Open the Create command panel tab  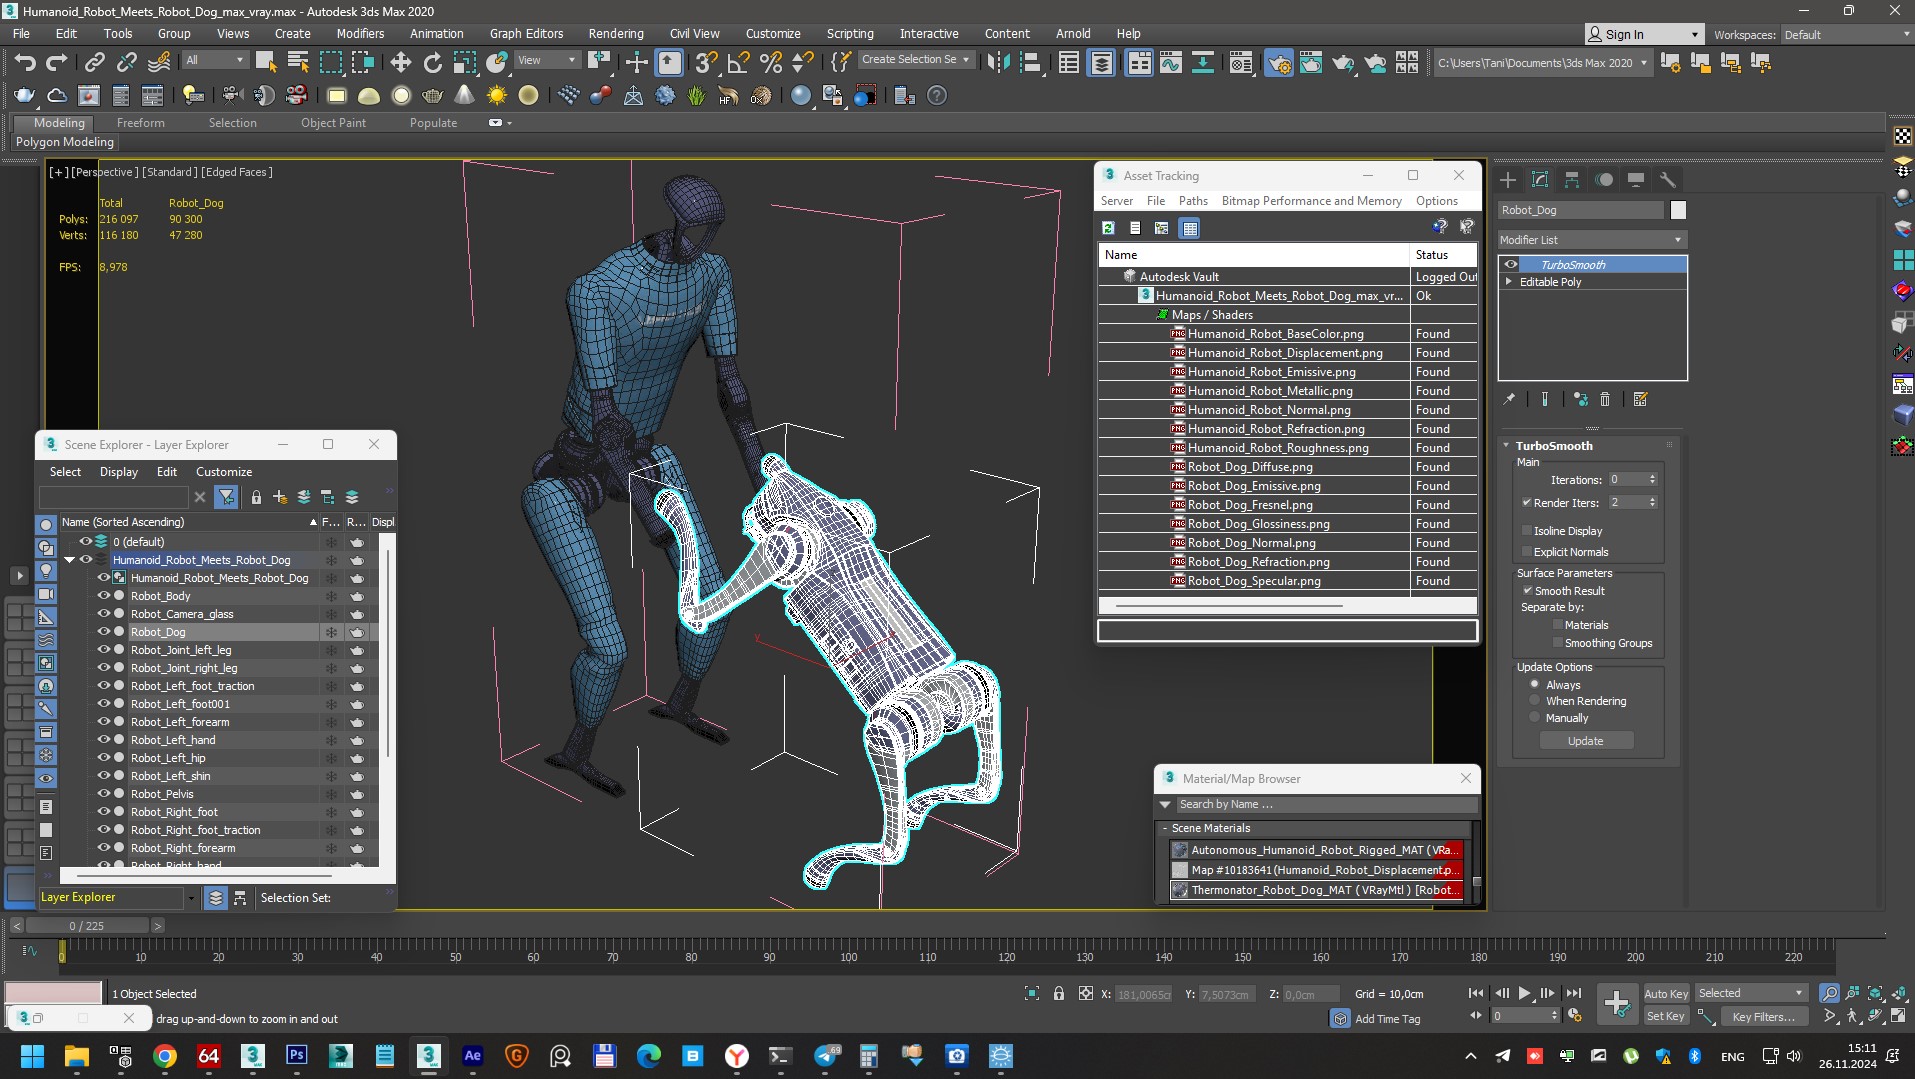point(1508,180)
